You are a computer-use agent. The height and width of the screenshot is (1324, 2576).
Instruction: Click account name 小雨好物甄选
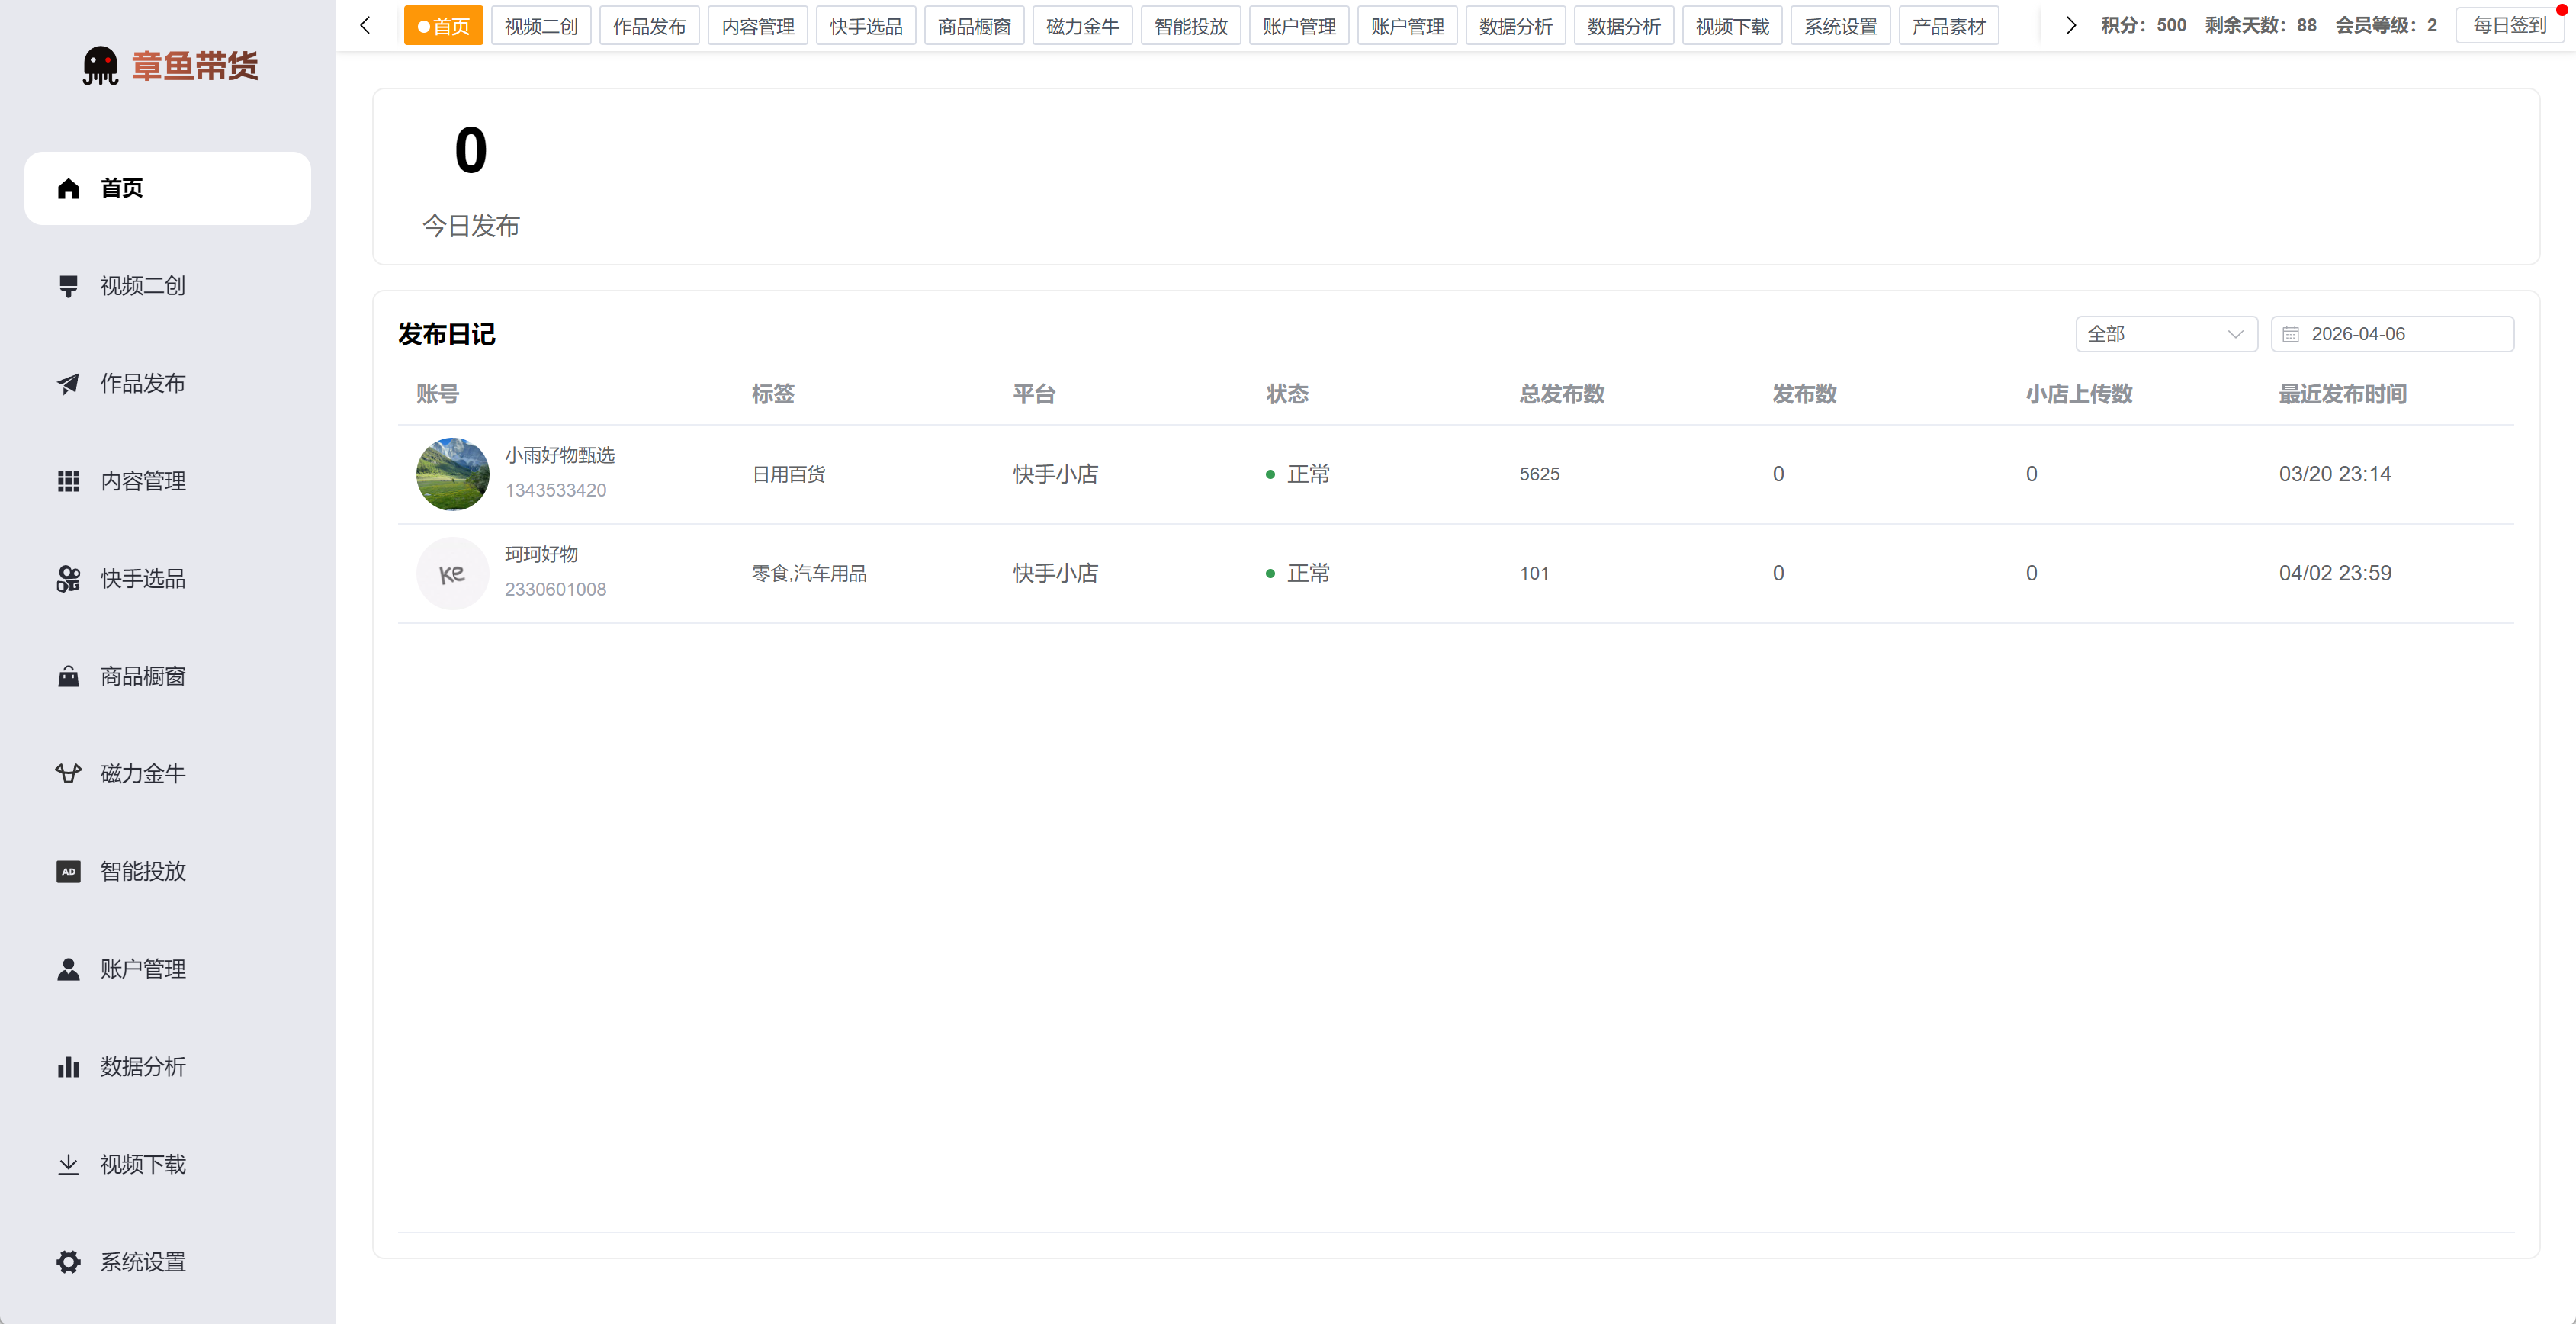tap(560, 455)
